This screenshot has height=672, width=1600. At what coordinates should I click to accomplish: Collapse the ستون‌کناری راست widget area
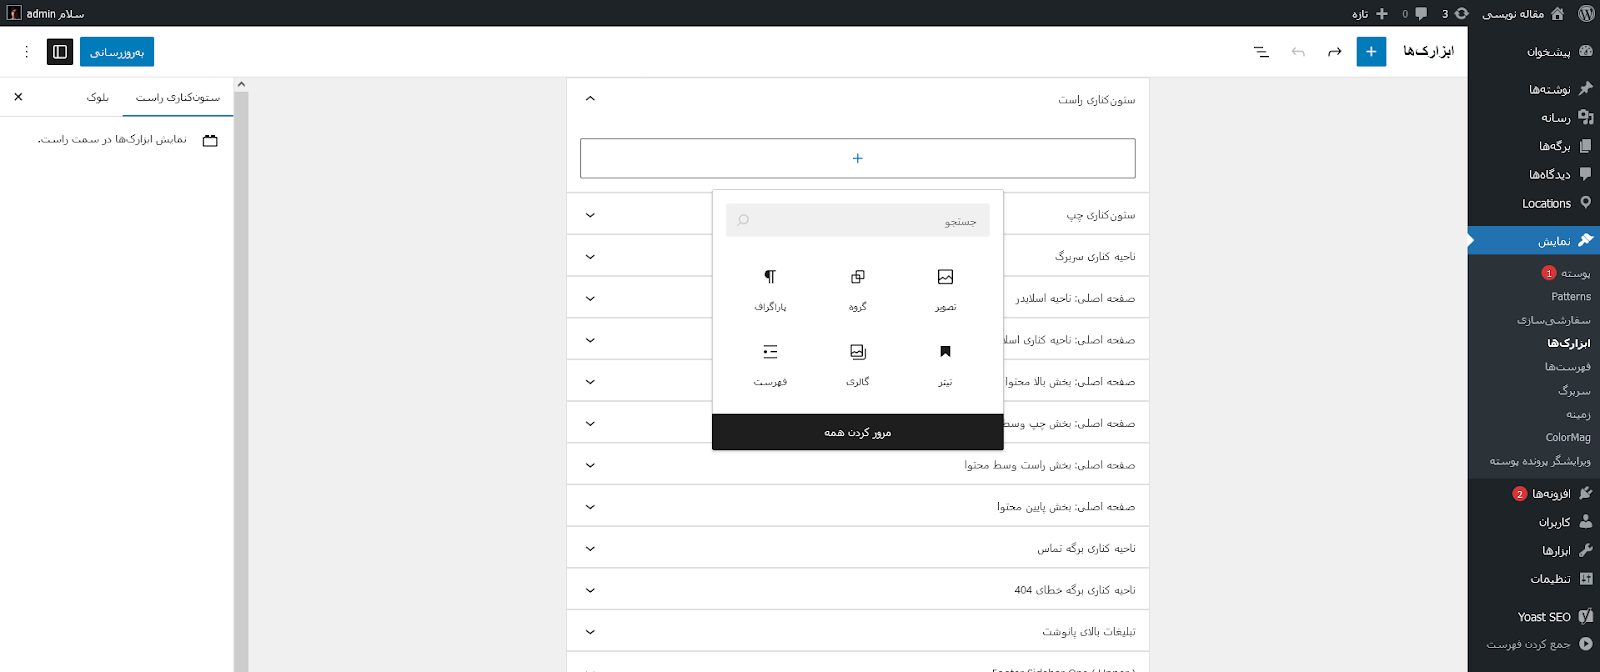pyautogui.click(x=857, y=99)
